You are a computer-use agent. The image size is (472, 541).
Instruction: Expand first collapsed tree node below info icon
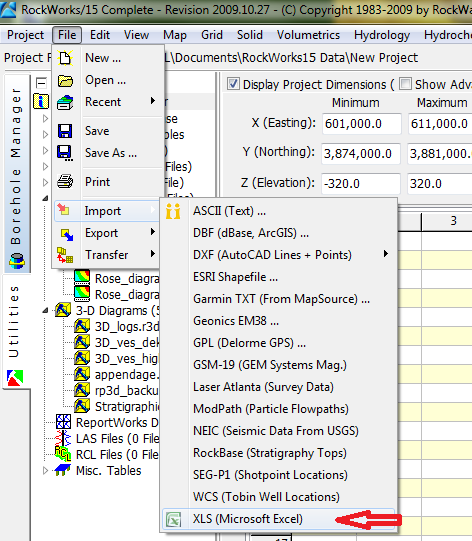click(x=45, y=119)
